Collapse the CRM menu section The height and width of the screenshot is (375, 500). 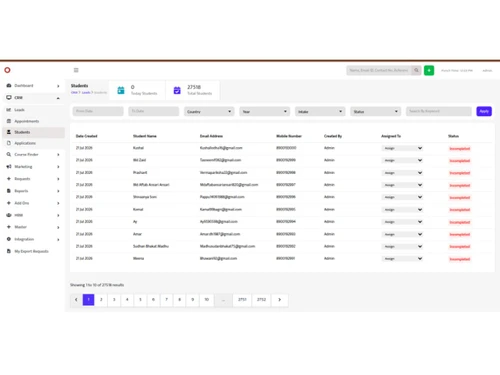click(58, 98)
